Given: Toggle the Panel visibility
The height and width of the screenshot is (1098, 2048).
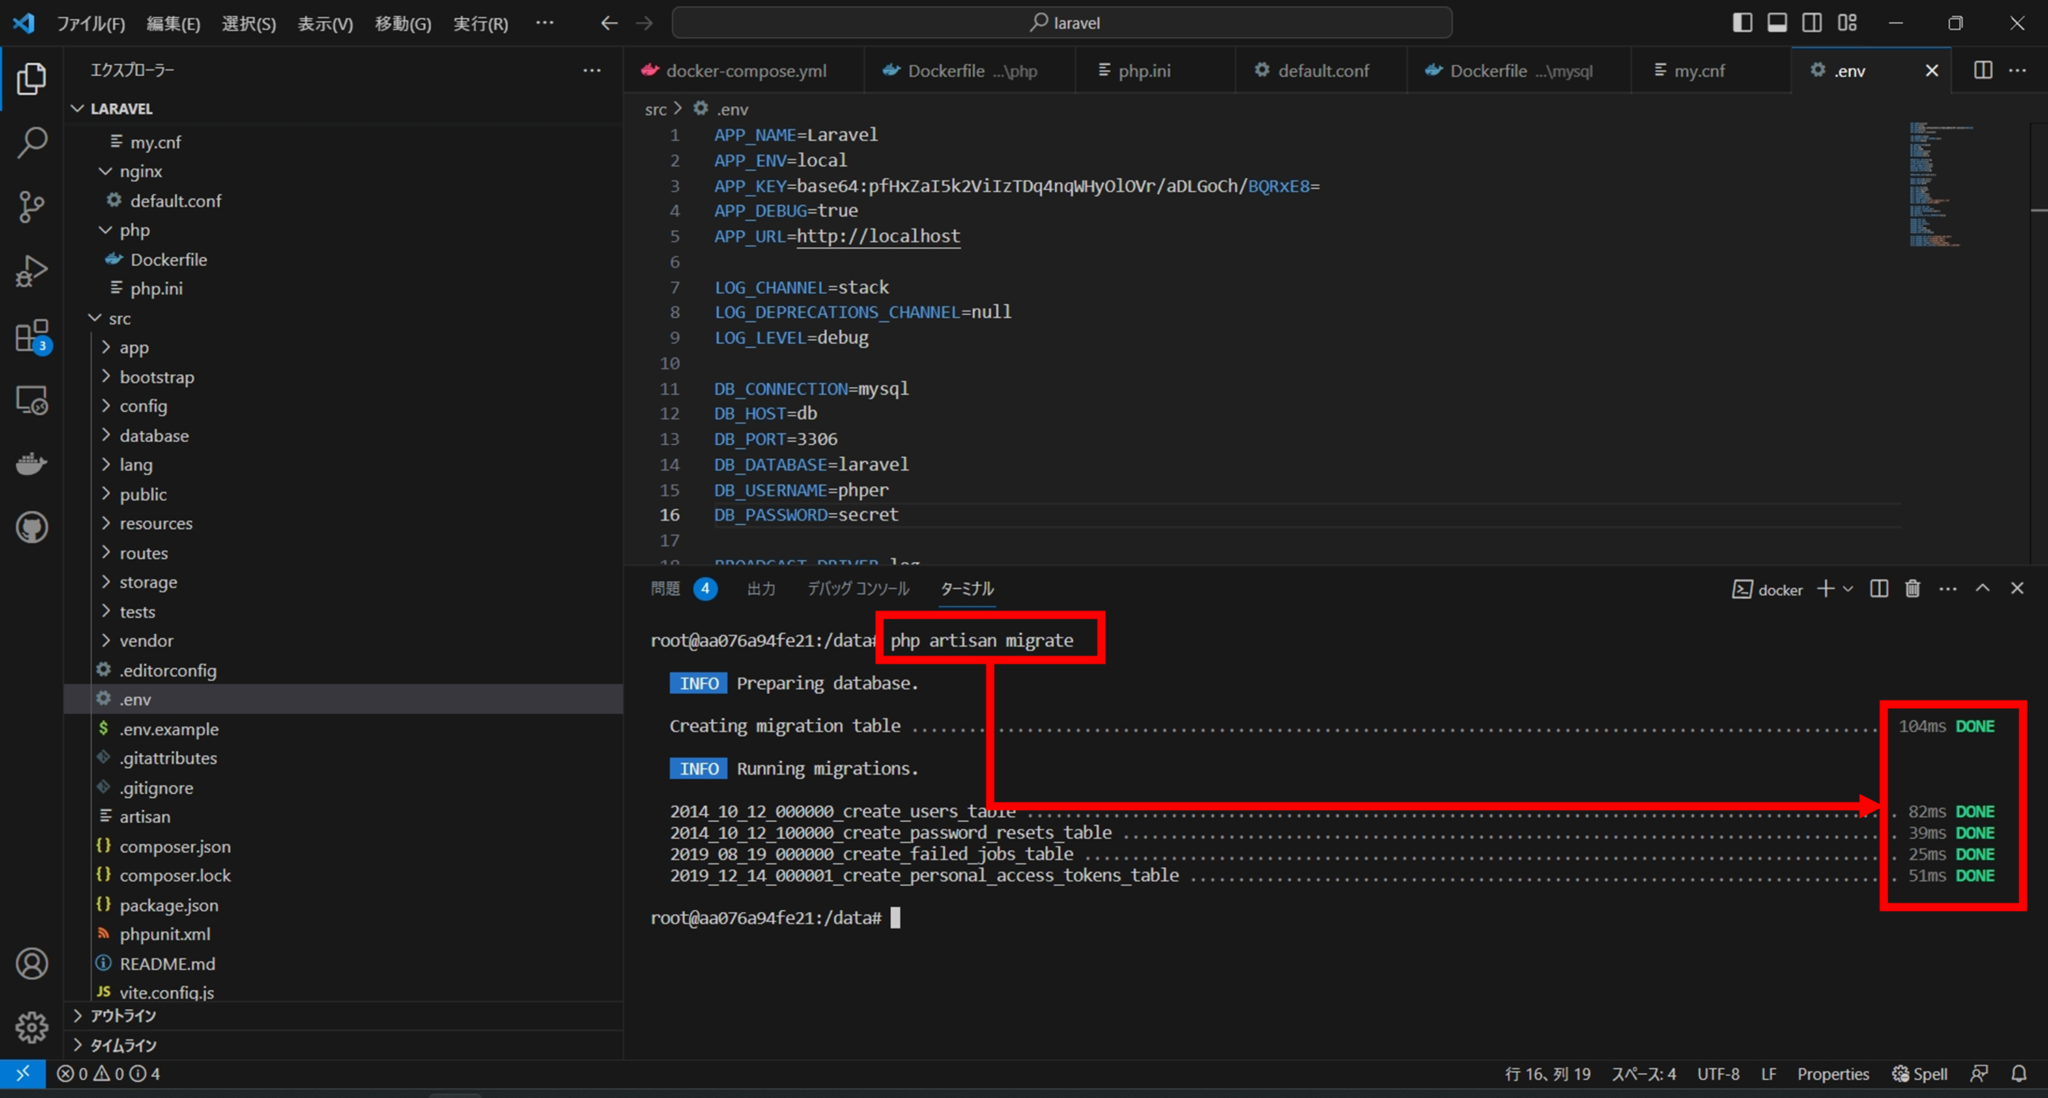Looking at the screenshot, I should coord(1778,22).
